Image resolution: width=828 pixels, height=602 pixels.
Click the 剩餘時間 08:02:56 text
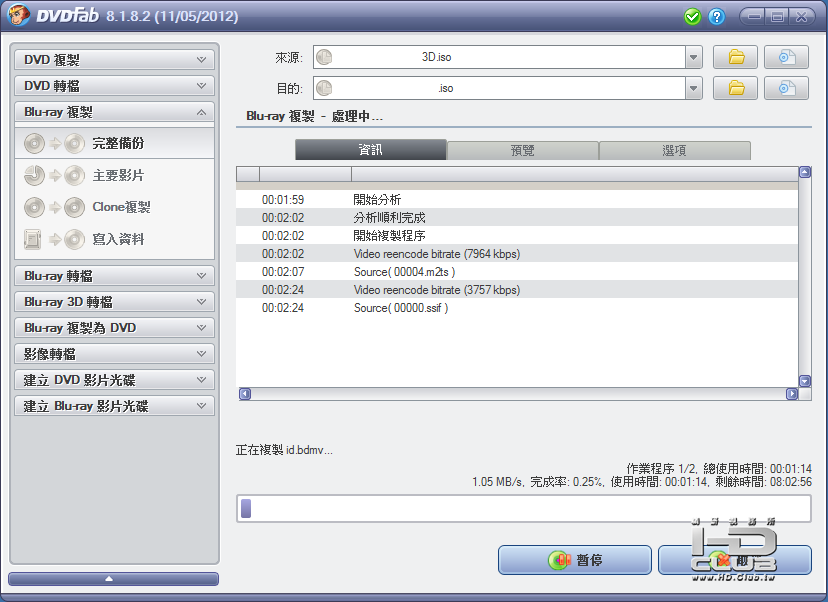point(764,482)
